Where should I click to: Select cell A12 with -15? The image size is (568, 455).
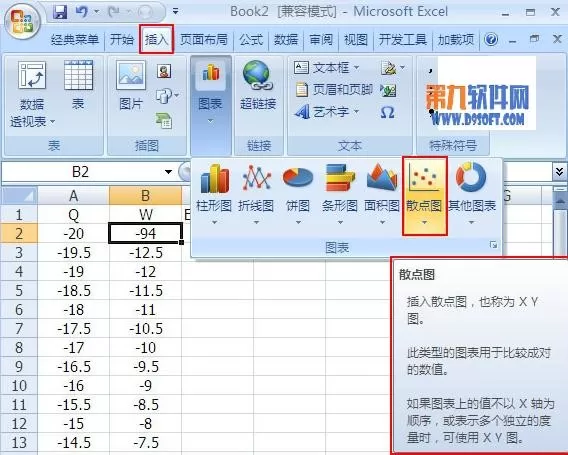pyautogui.click(x=73, y=423)
